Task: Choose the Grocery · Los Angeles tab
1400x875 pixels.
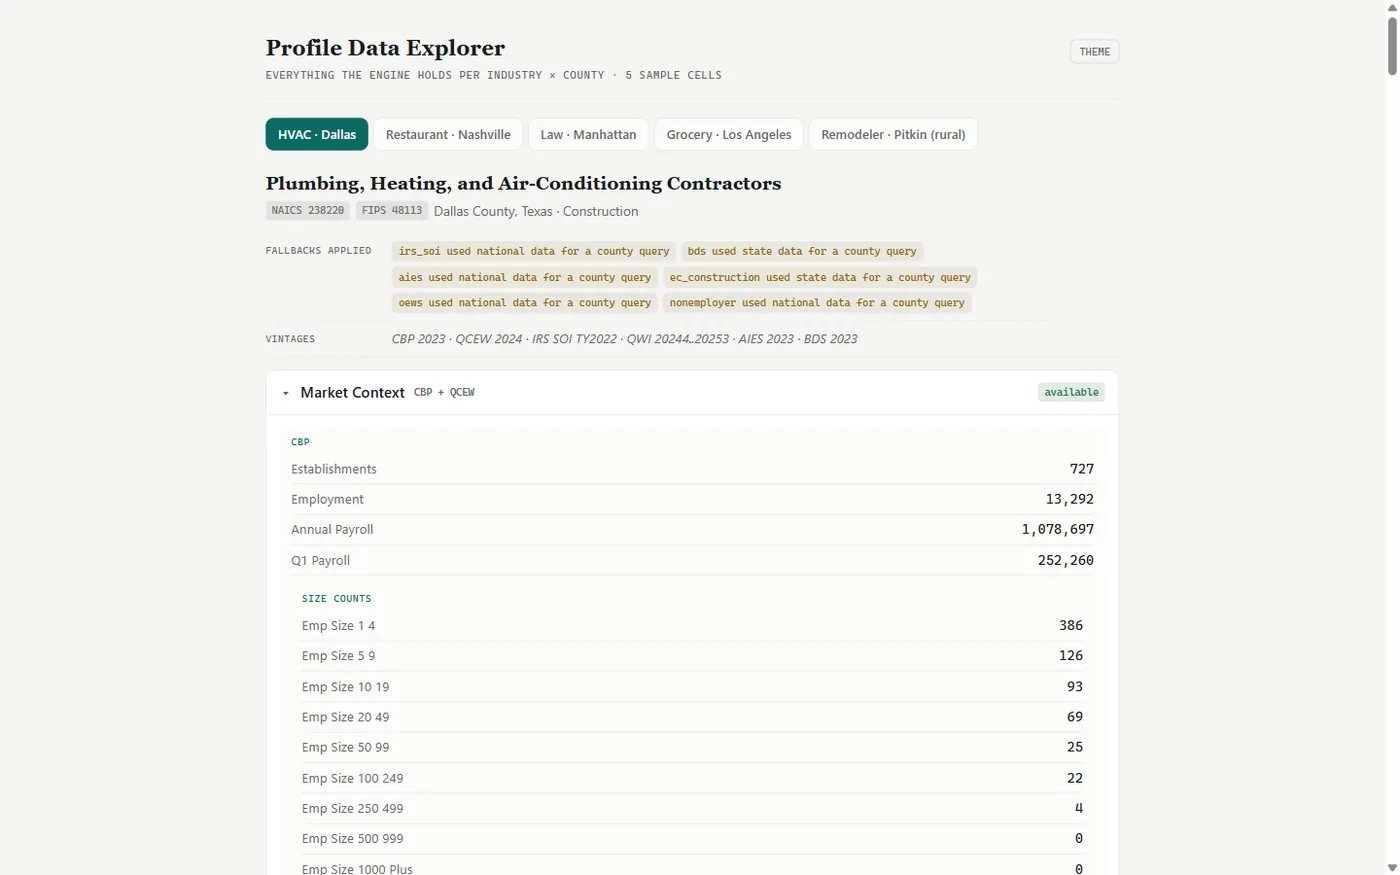Action: pos(729,134)
